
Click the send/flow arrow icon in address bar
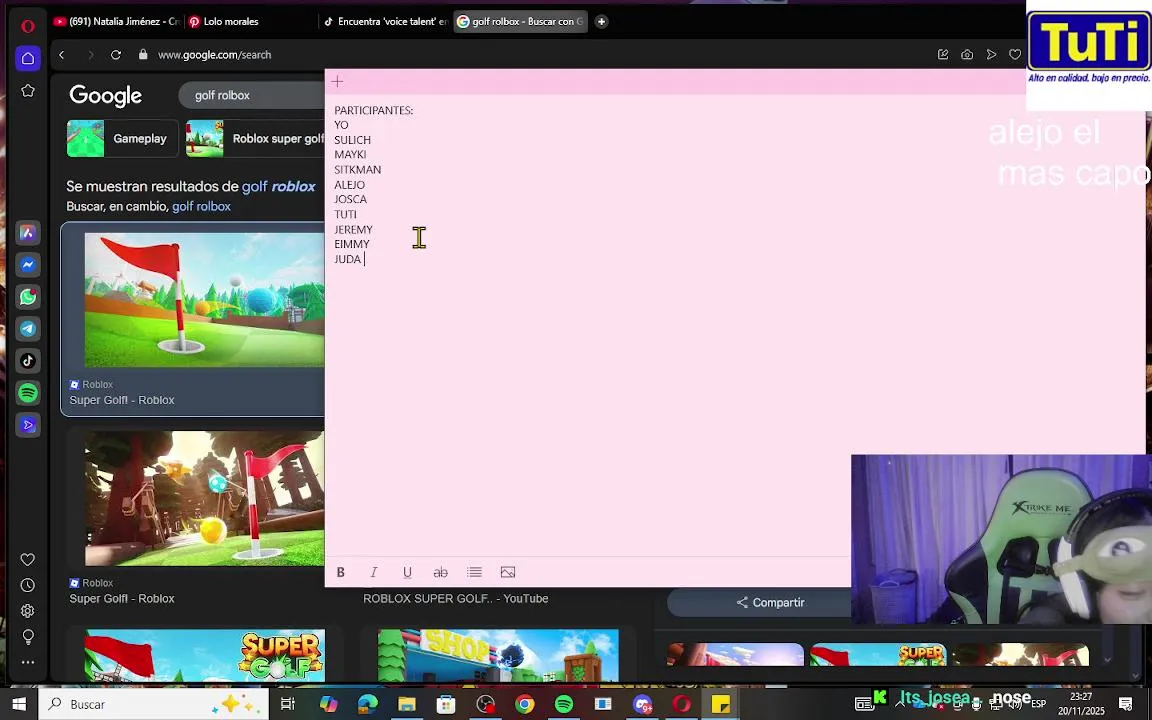pos(991,54)
